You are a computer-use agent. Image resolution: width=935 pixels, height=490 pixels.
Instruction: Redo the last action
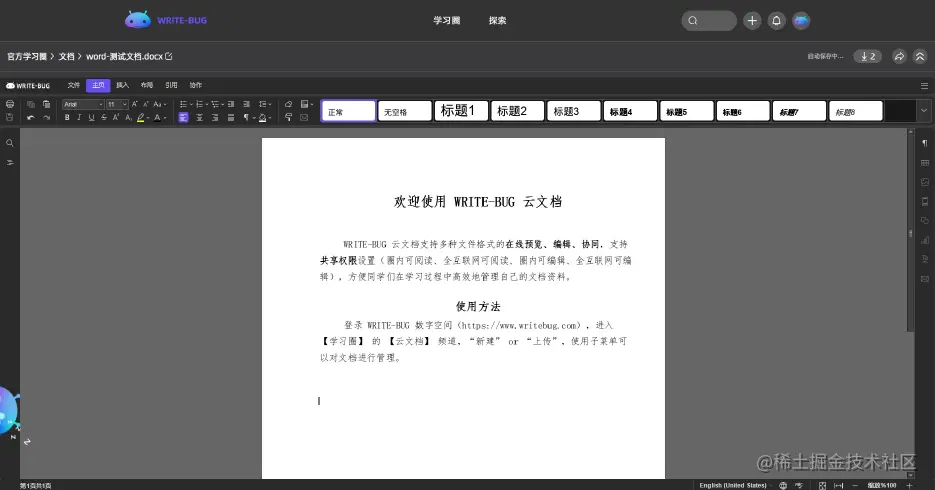[x=46, y=117]
